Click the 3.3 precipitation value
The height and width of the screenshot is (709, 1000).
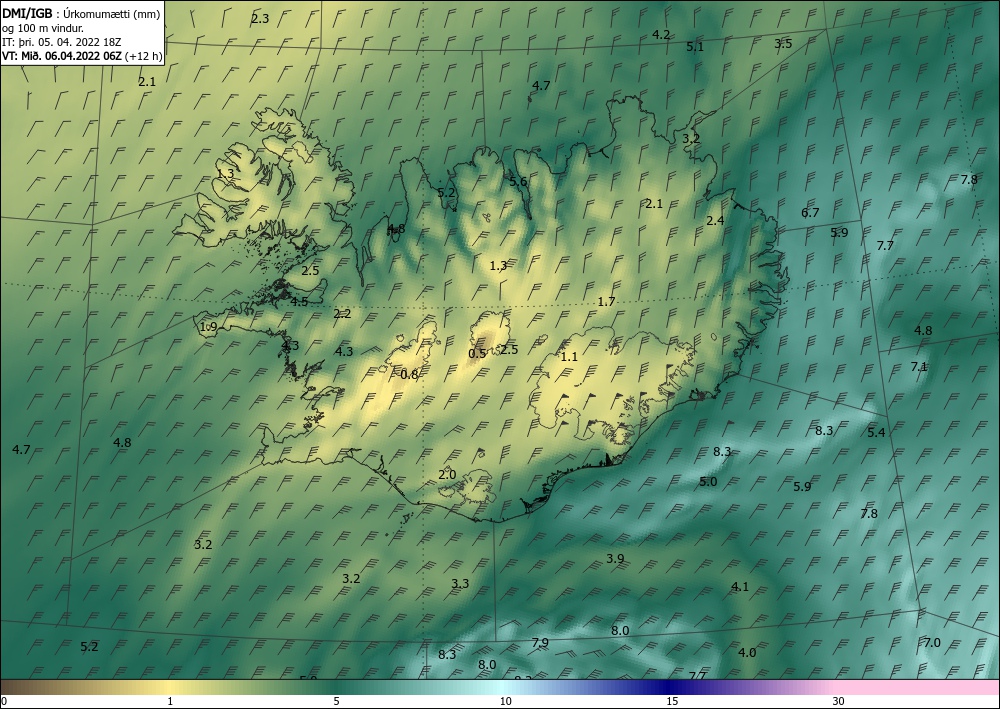click(460, 583)
